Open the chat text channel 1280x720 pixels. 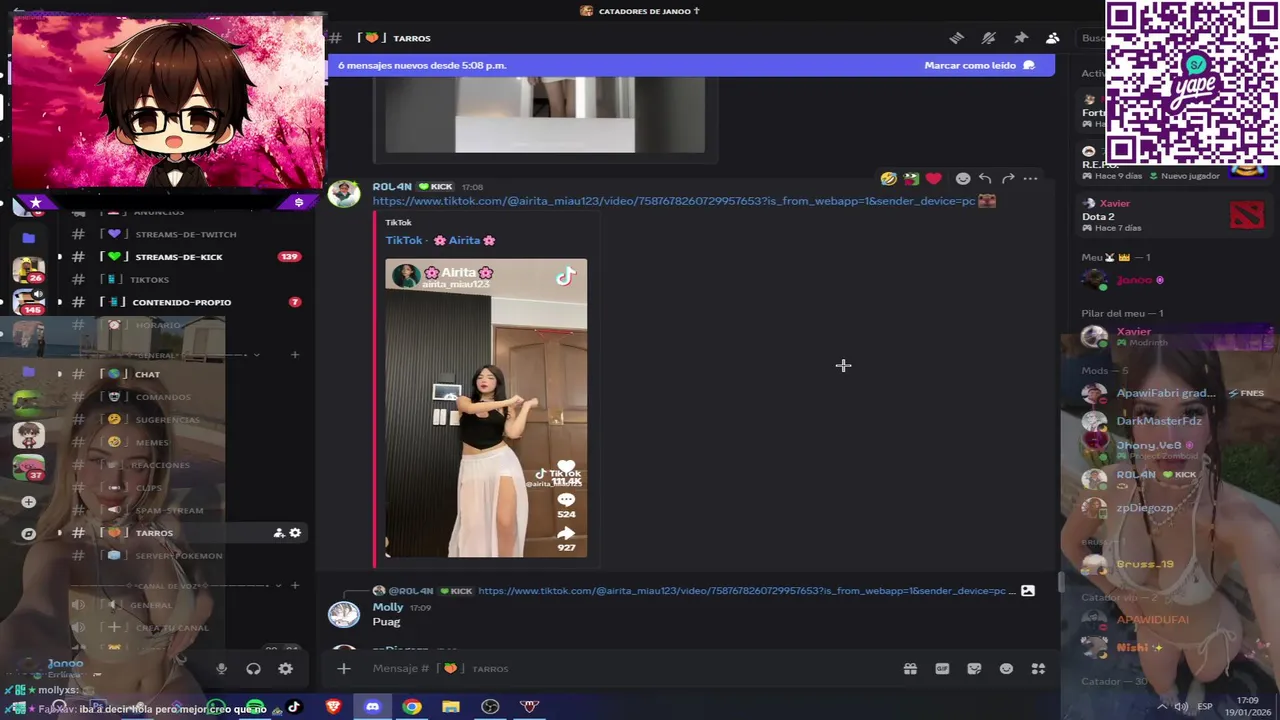[185, 374]
